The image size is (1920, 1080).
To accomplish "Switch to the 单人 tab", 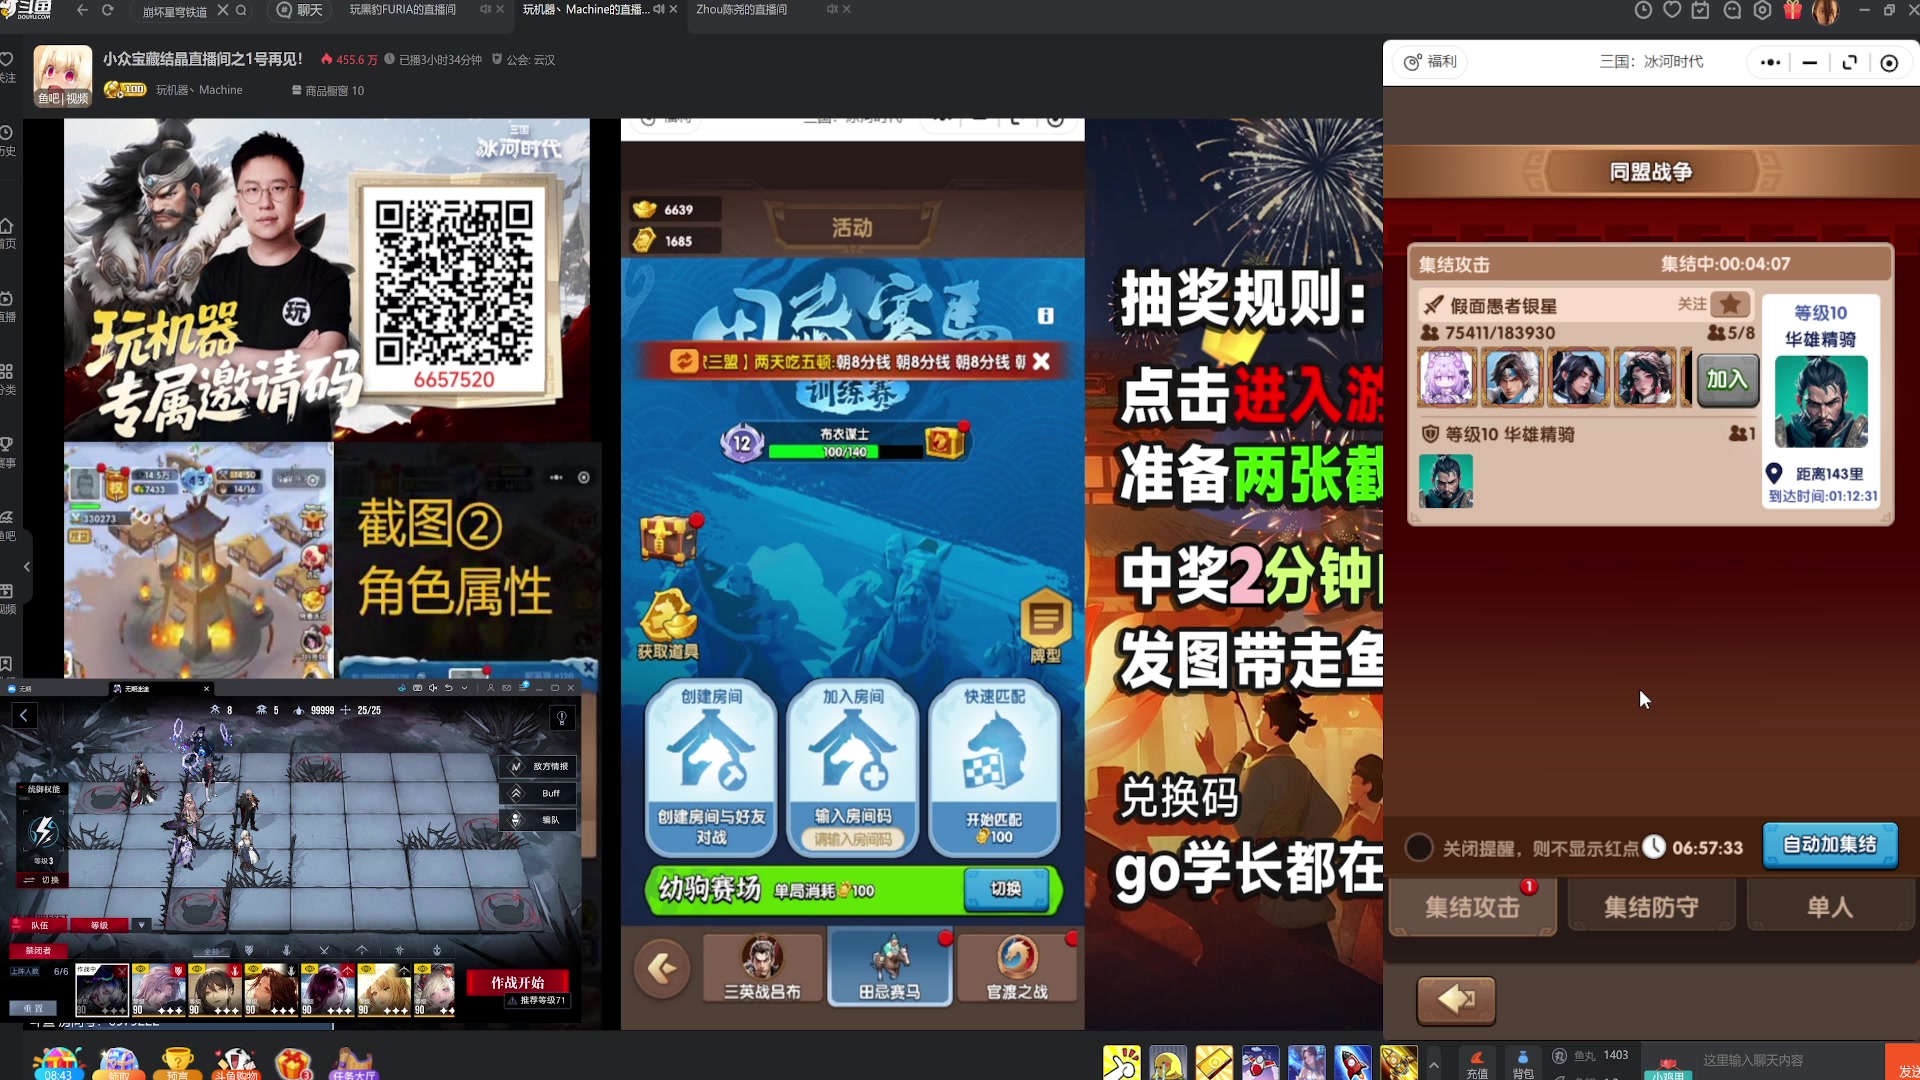I will pos(1830,907).
